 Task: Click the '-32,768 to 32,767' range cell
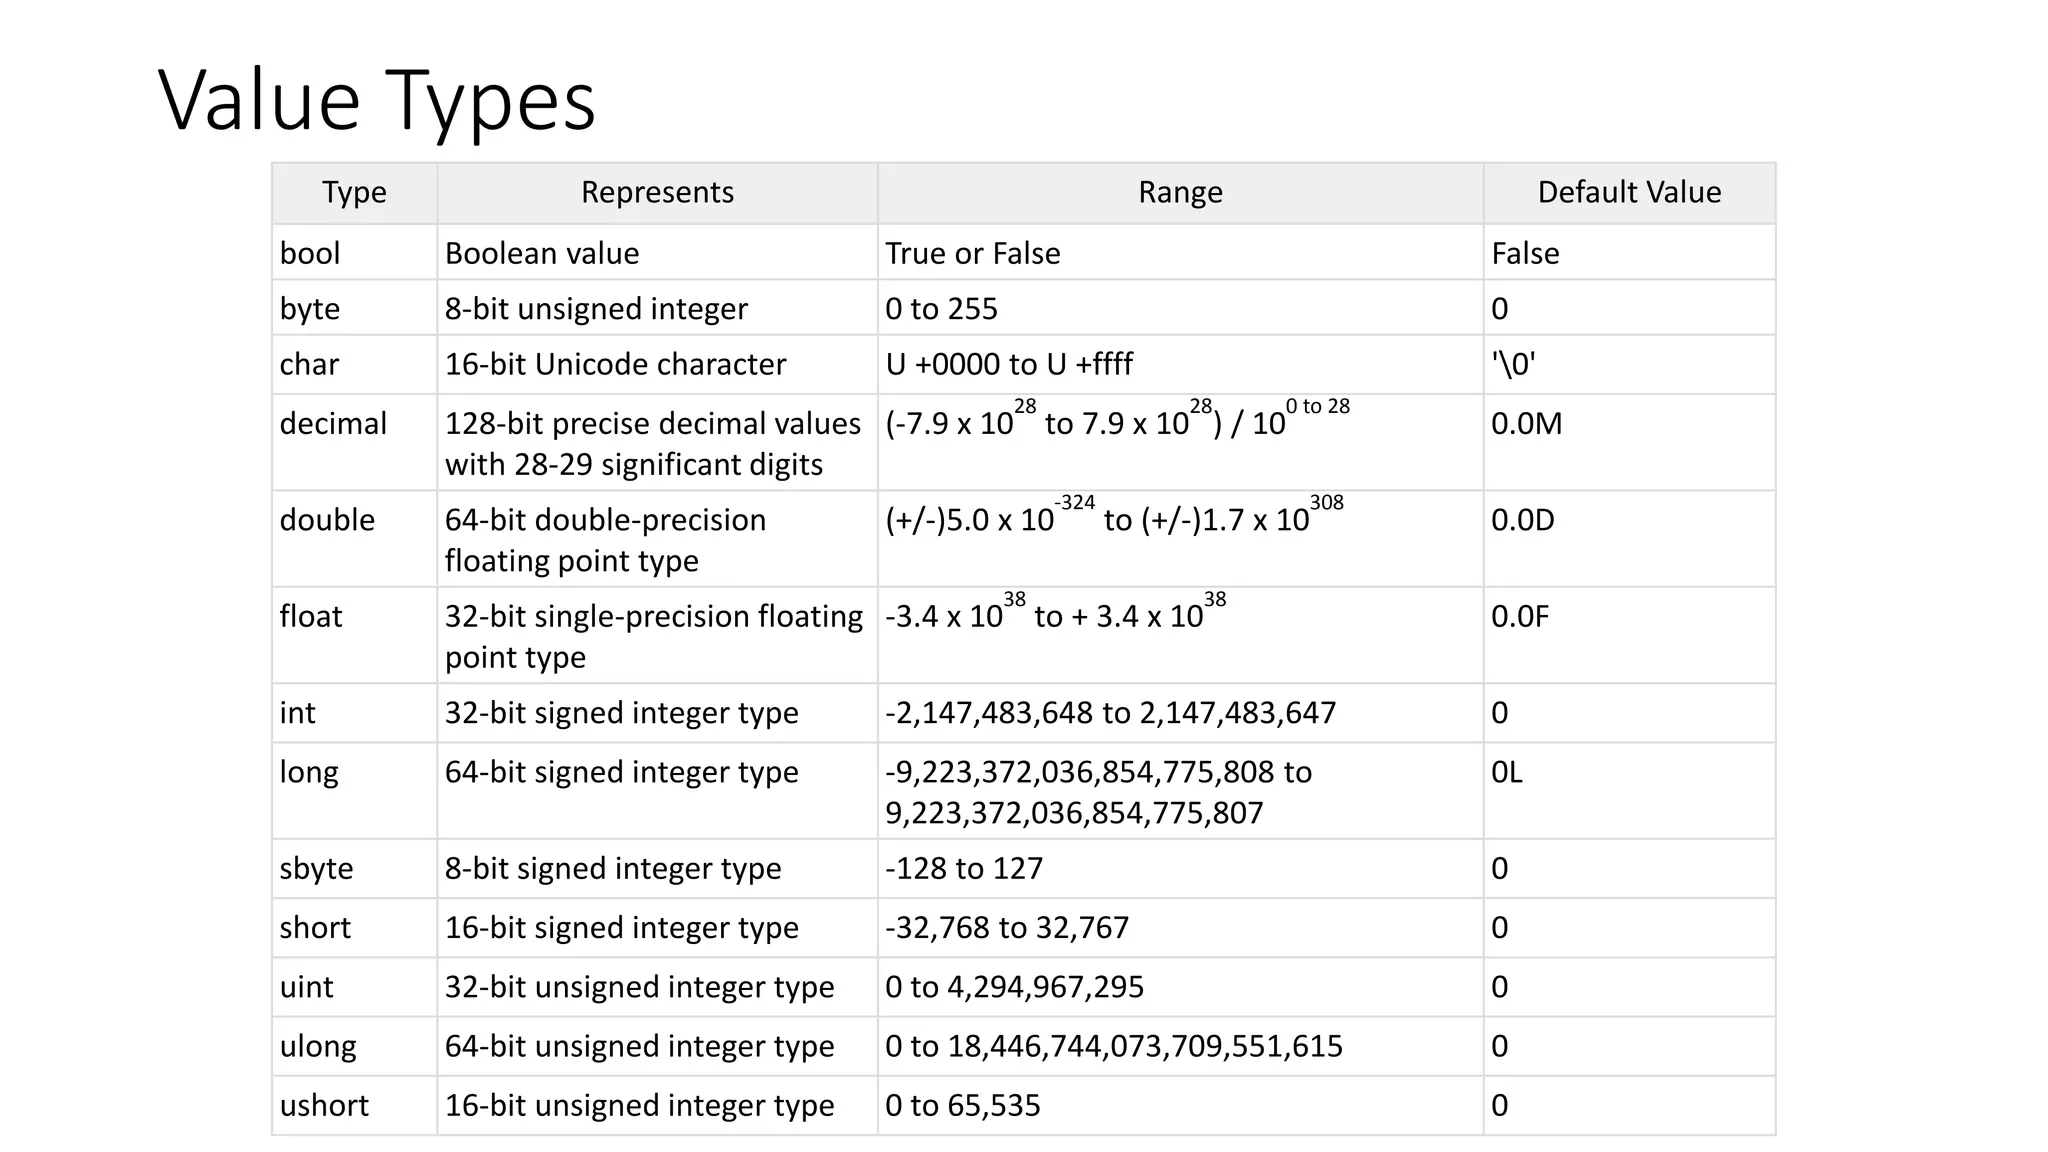point(1007,928)
